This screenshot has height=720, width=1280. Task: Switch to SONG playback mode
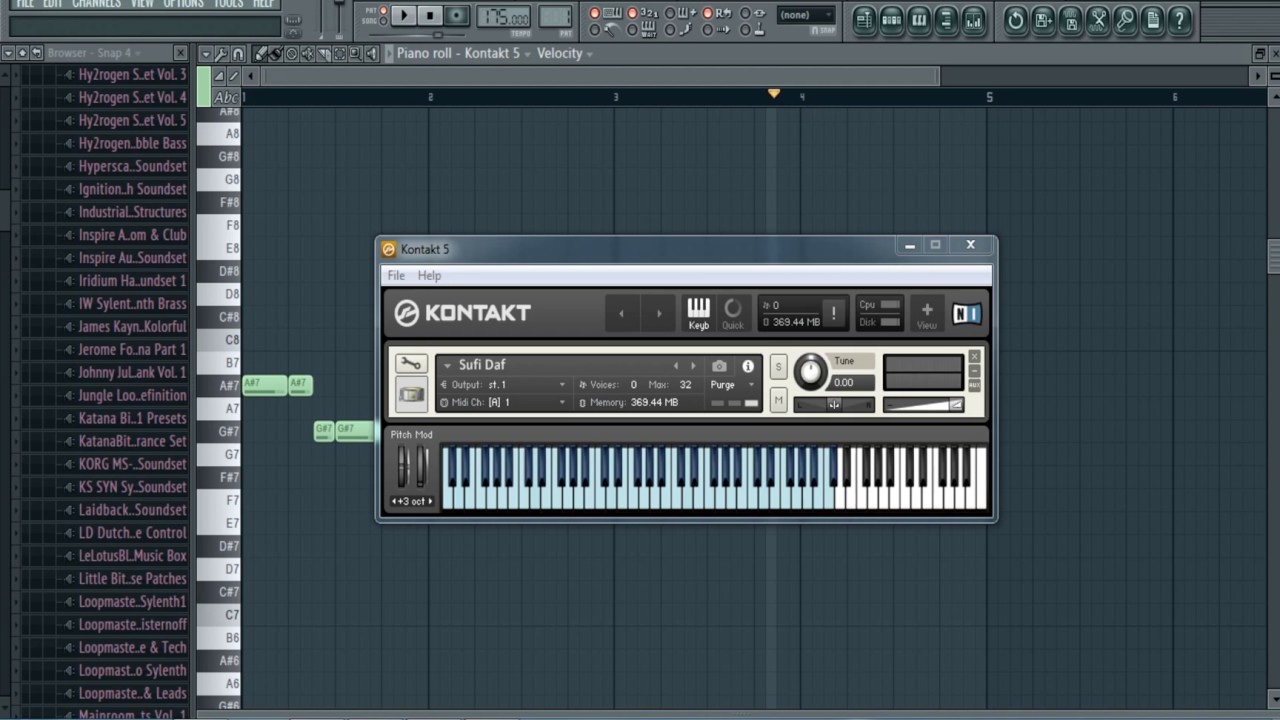[383, 21]
